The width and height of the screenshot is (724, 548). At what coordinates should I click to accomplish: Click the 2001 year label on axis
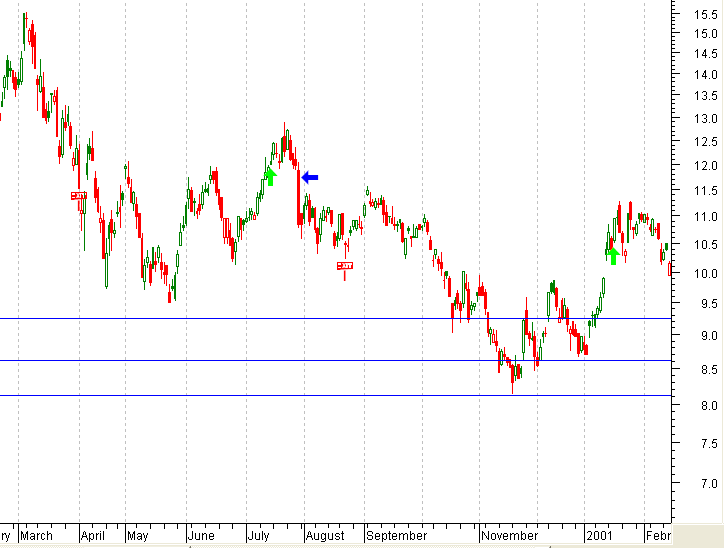[x=599, y=536]
